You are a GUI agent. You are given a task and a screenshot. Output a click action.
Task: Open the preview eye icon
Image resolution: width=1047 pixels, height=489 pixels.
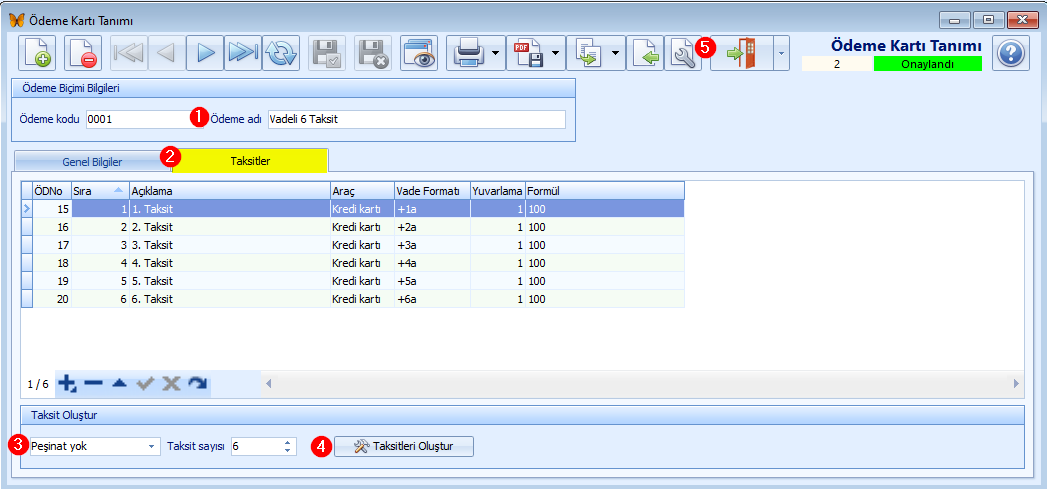point(419,53)
